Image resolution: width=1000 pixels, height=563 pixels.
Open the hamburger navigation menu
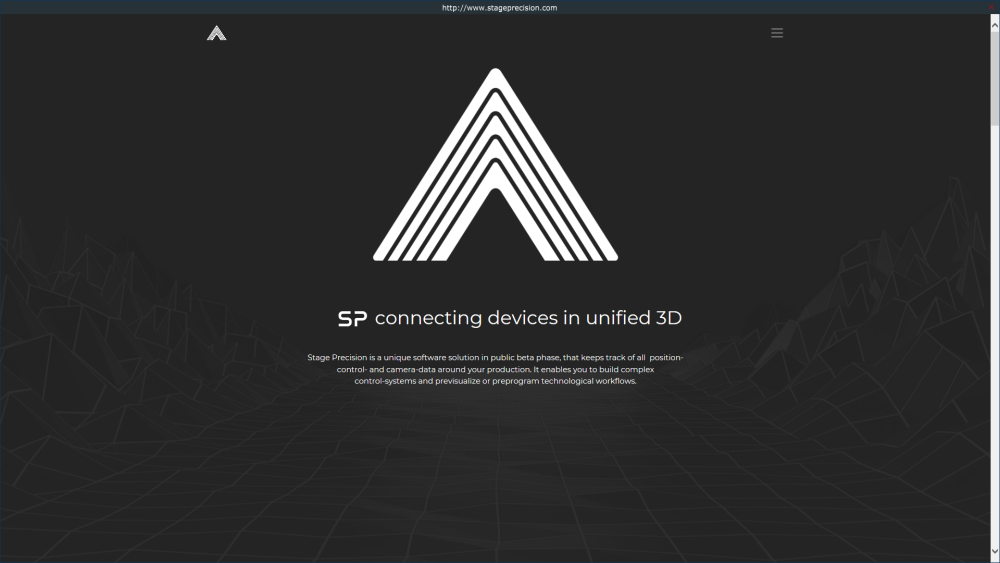tap(777, 33)
